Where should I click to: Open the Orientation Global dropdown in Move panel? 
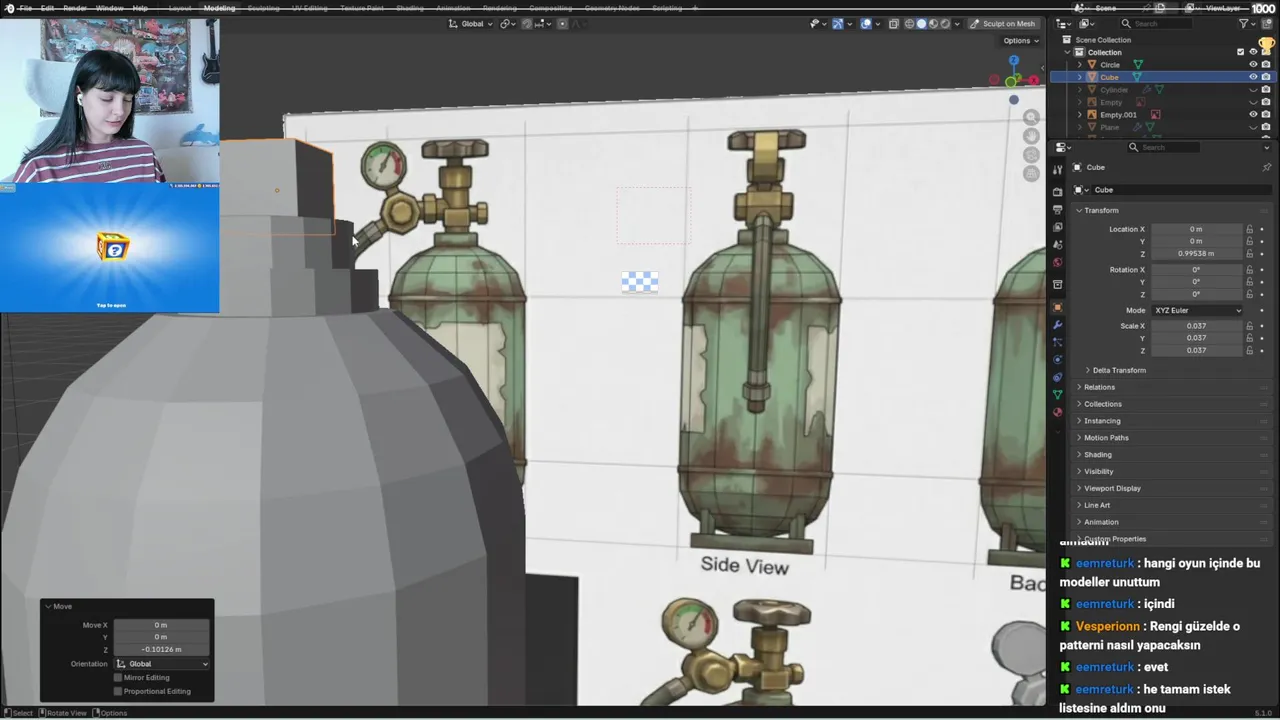162,664
